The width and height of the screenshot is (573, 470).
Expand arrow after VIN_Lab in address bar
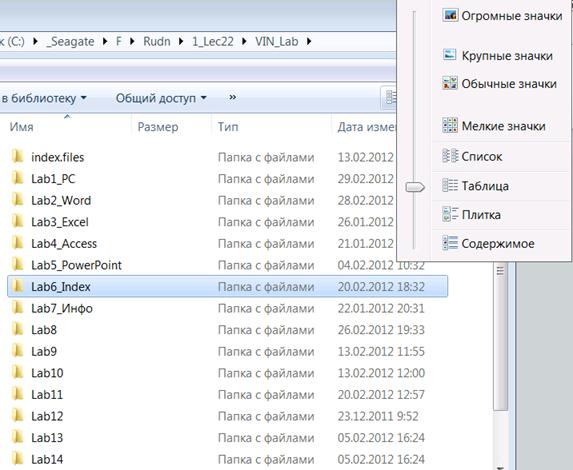(309, 41)
